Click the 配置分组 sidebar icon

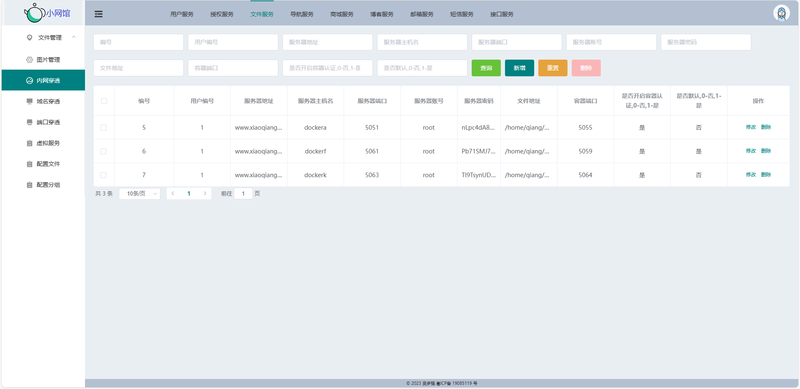[29, 185]
